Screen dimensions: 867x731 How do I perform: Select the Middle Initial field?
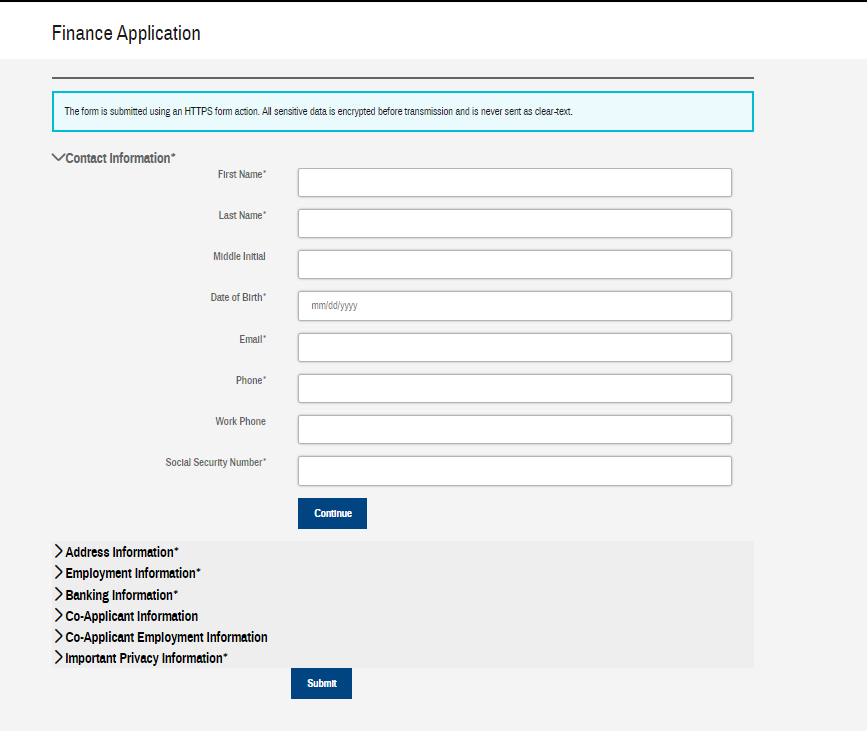[x=515, y=264]
